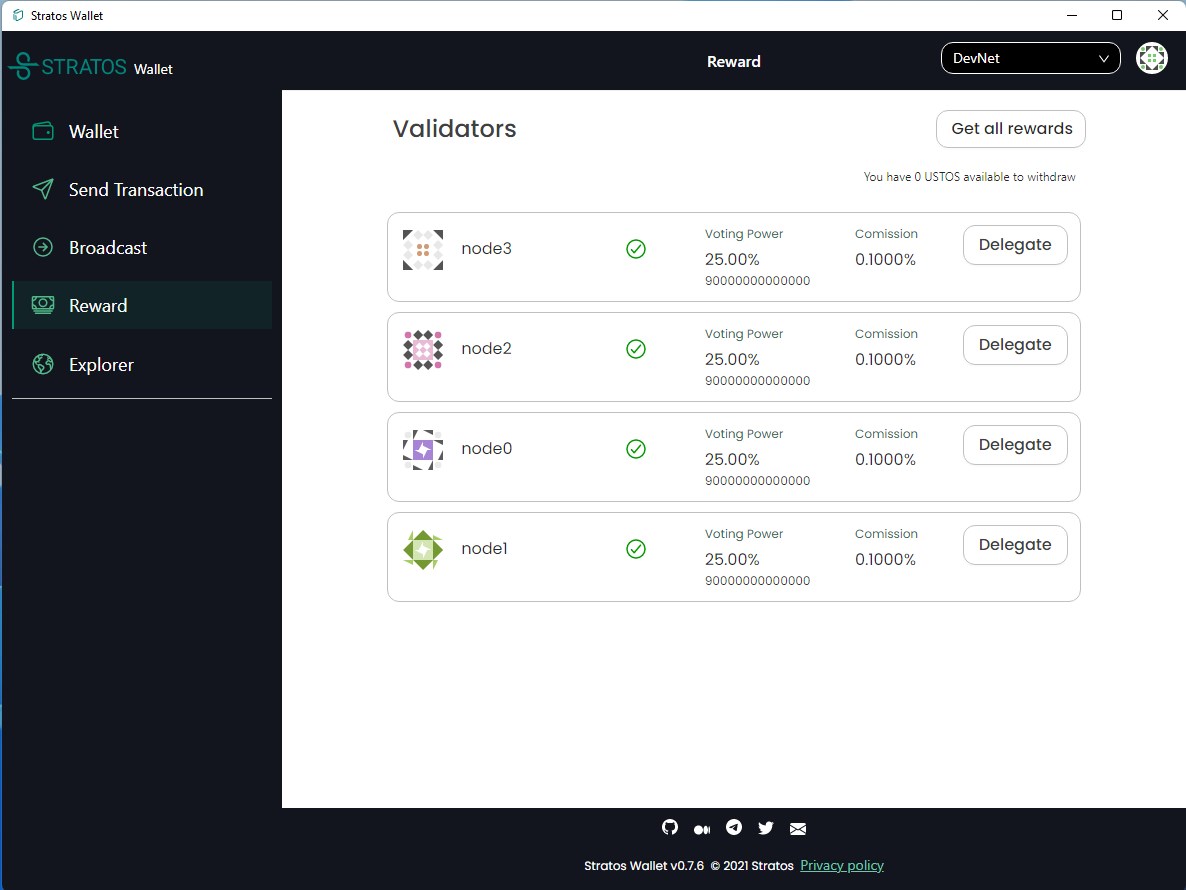This screenshot has width=1186, height=890.
Task: Open the Privacy policy link
Action: 841,865
